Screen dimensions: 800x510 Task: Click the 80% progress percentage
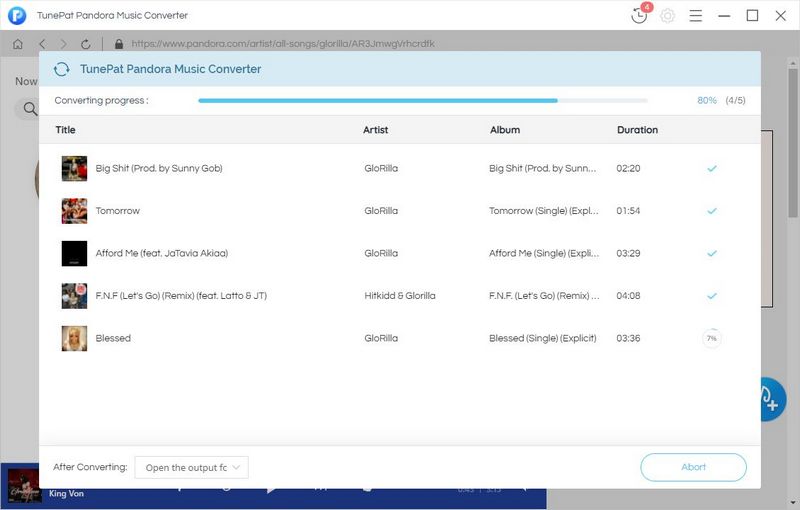(707, 100)
